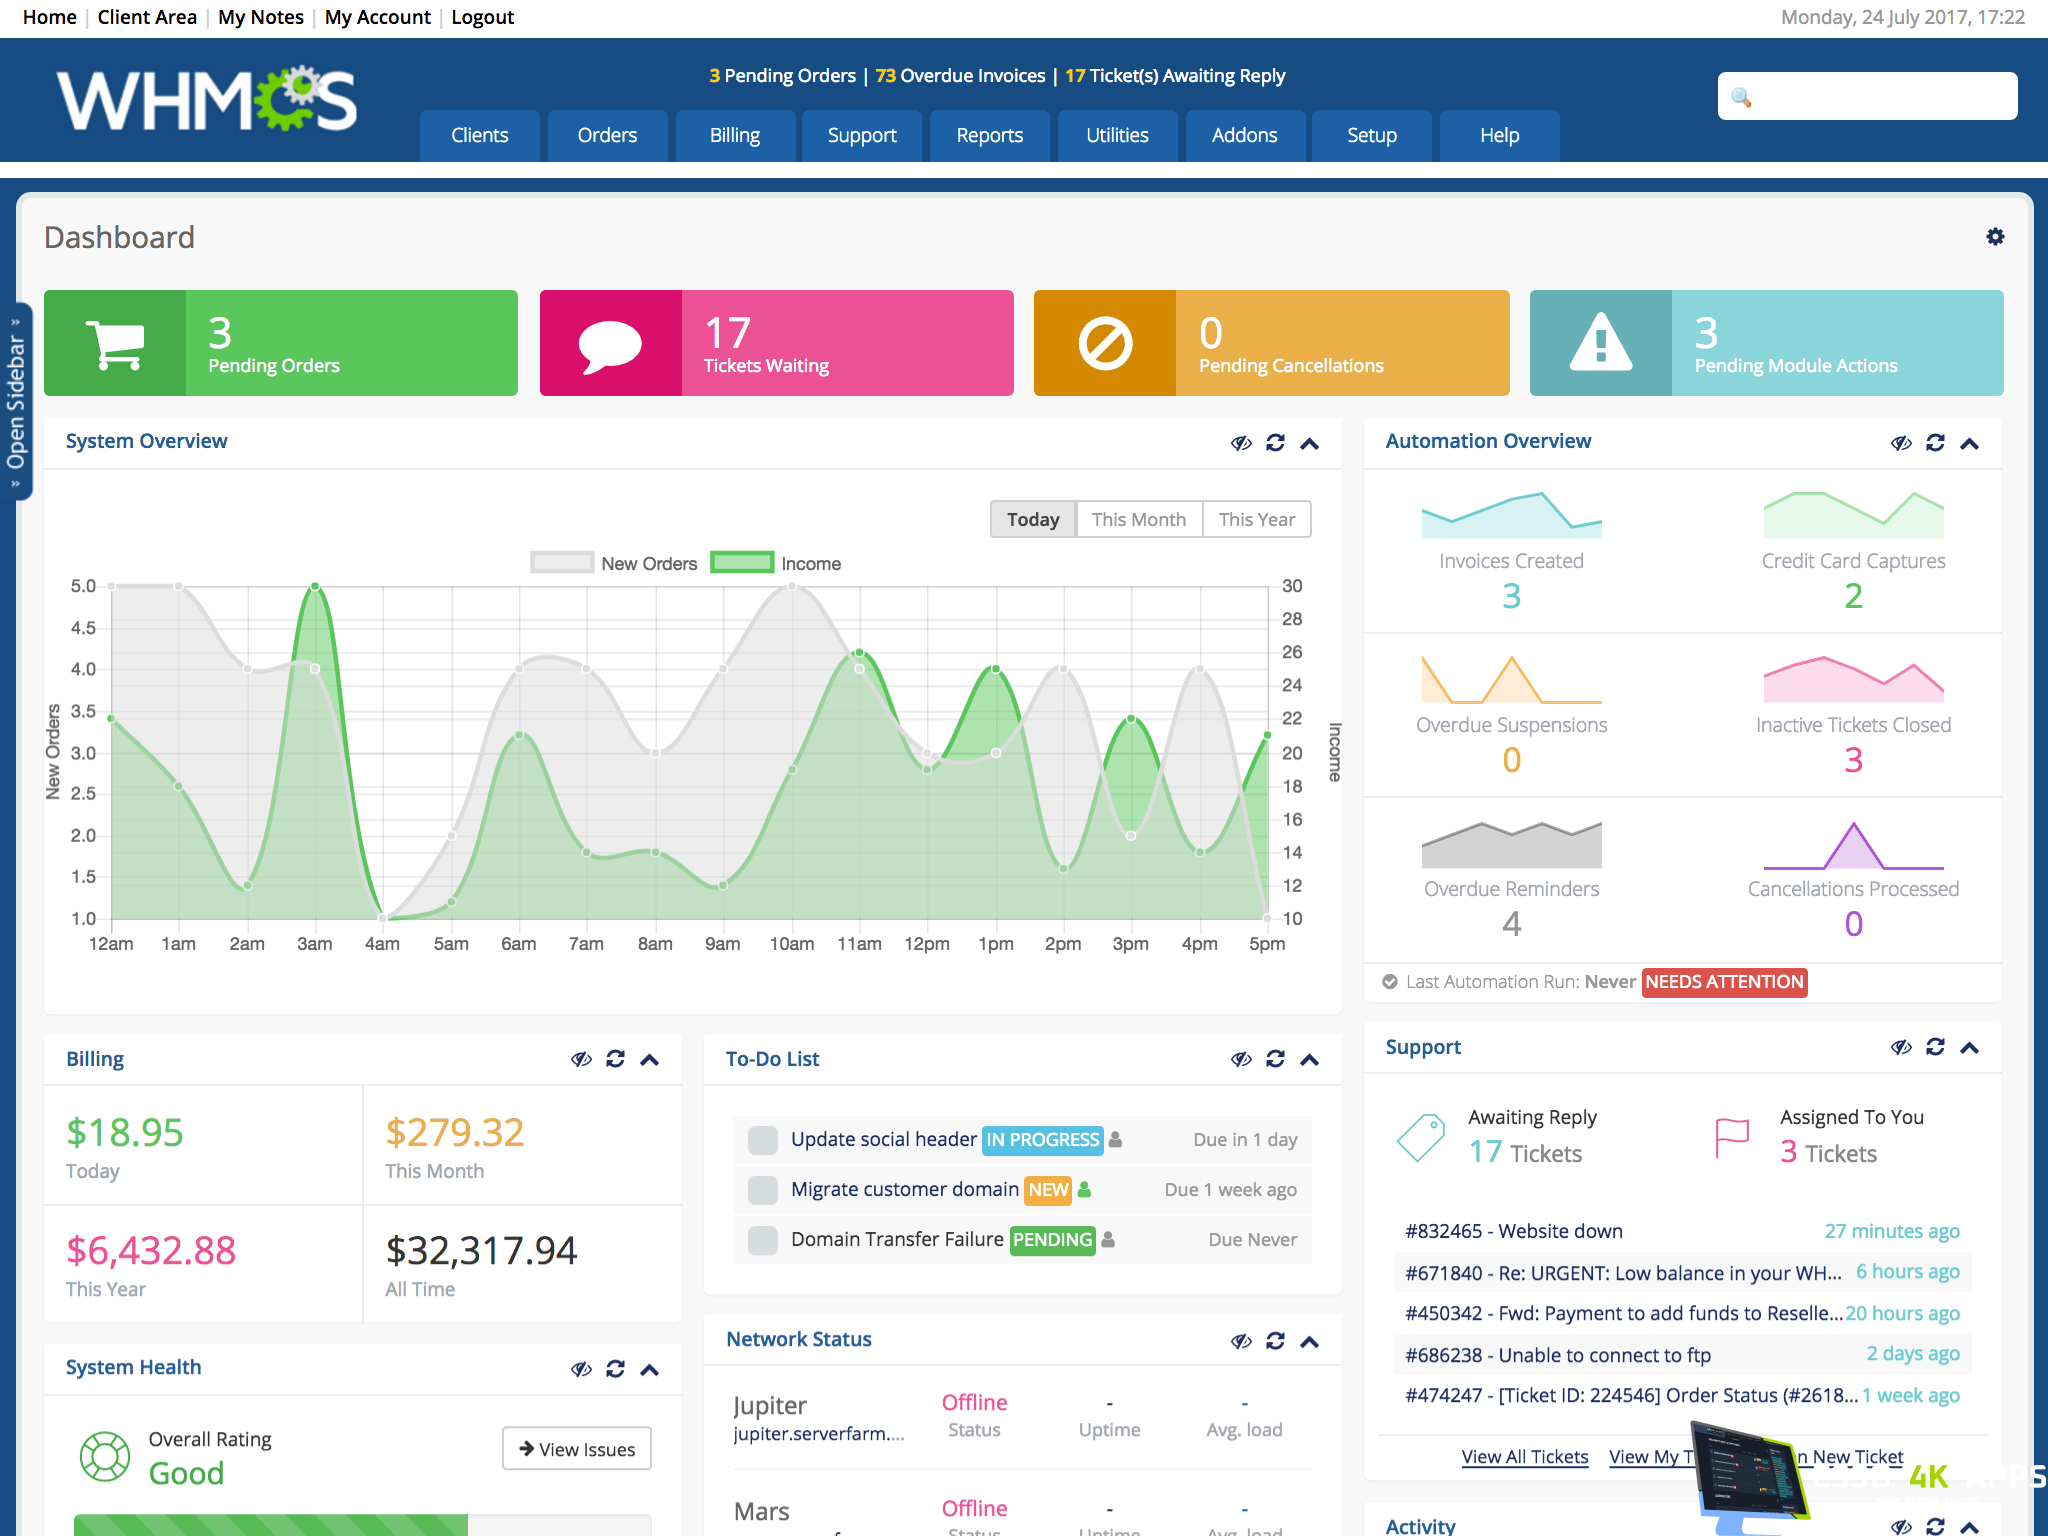The height and width of the screenshot is (1536, 2048).
Task: Click the shopping cart Pending Orders icon
Action: tap(115, 343)
